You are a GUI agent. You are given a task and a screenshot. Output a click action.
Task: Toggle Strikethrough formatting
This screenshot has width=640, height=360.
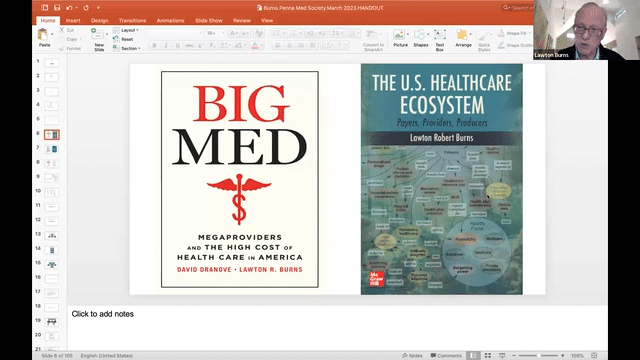(189, 45)
